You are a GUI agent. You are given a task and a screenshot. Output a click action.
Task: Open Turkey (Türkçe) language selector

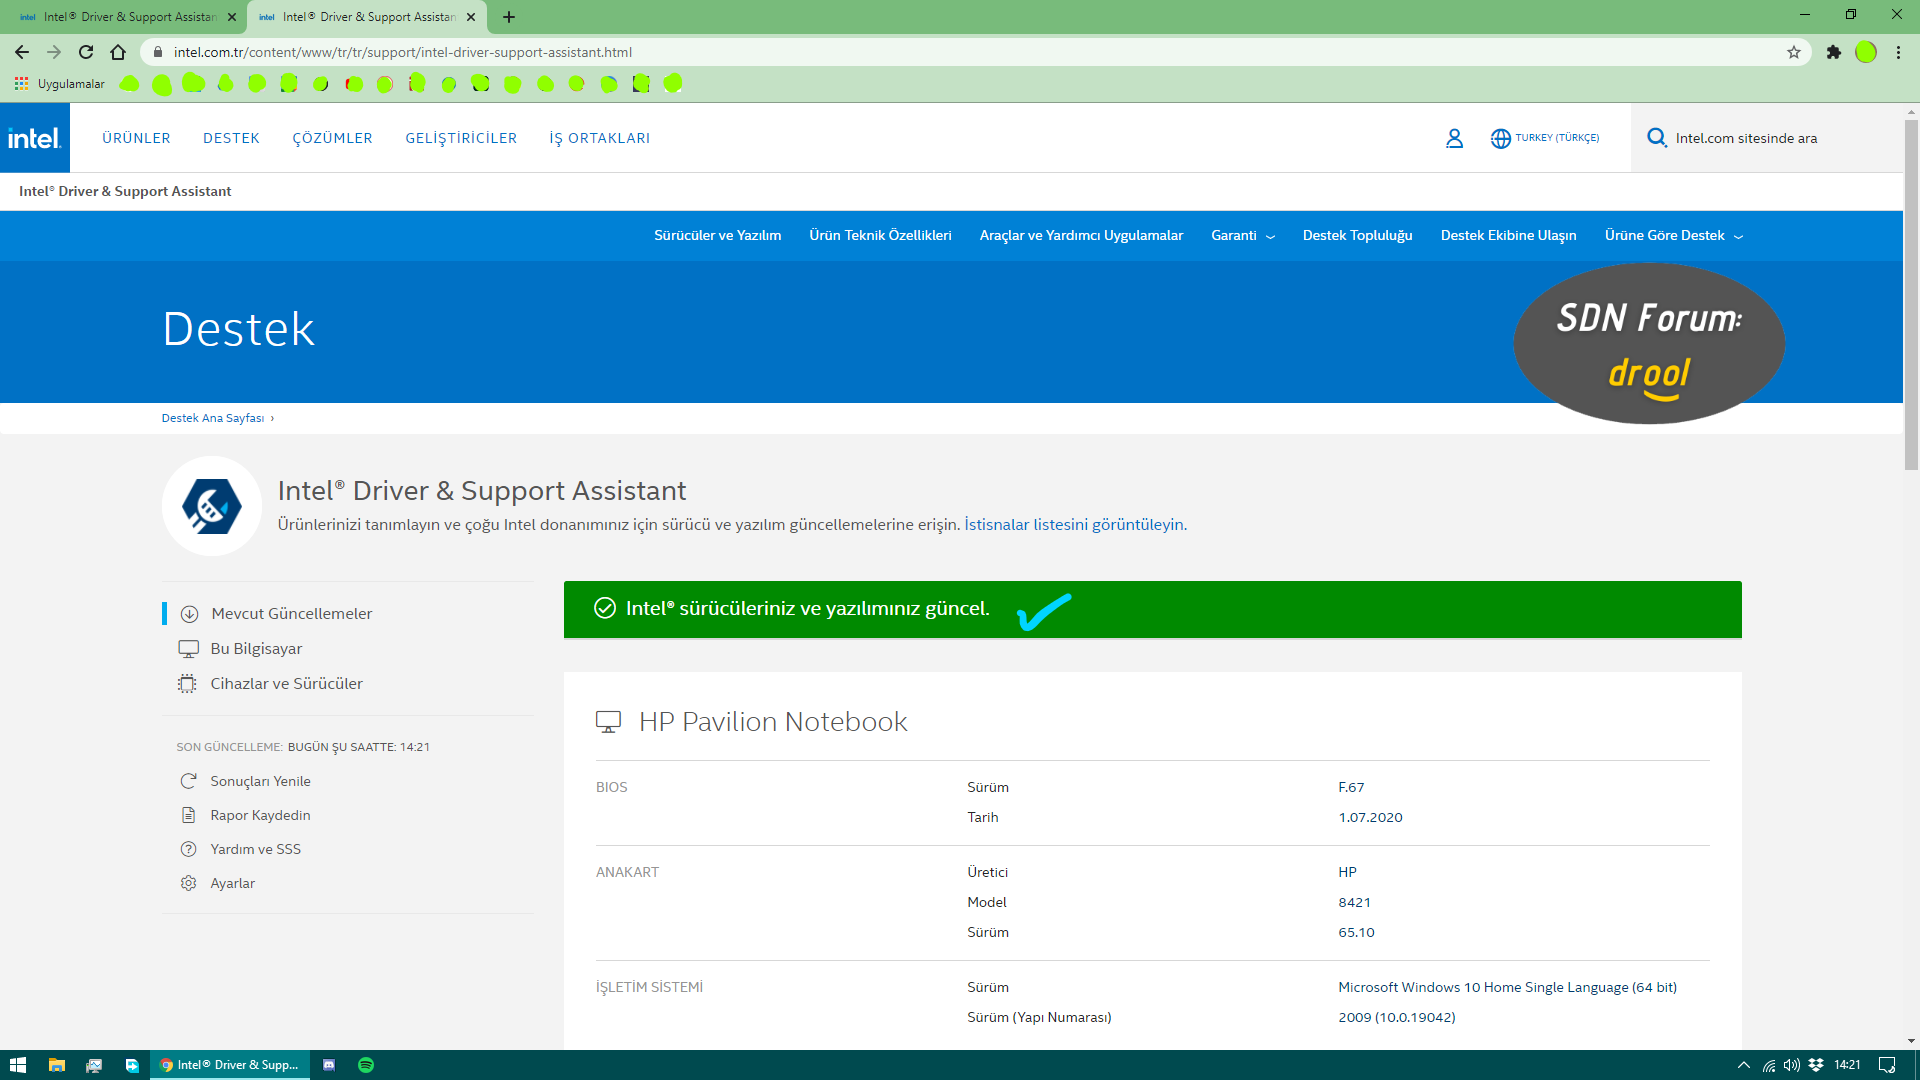coord(1545,138)
